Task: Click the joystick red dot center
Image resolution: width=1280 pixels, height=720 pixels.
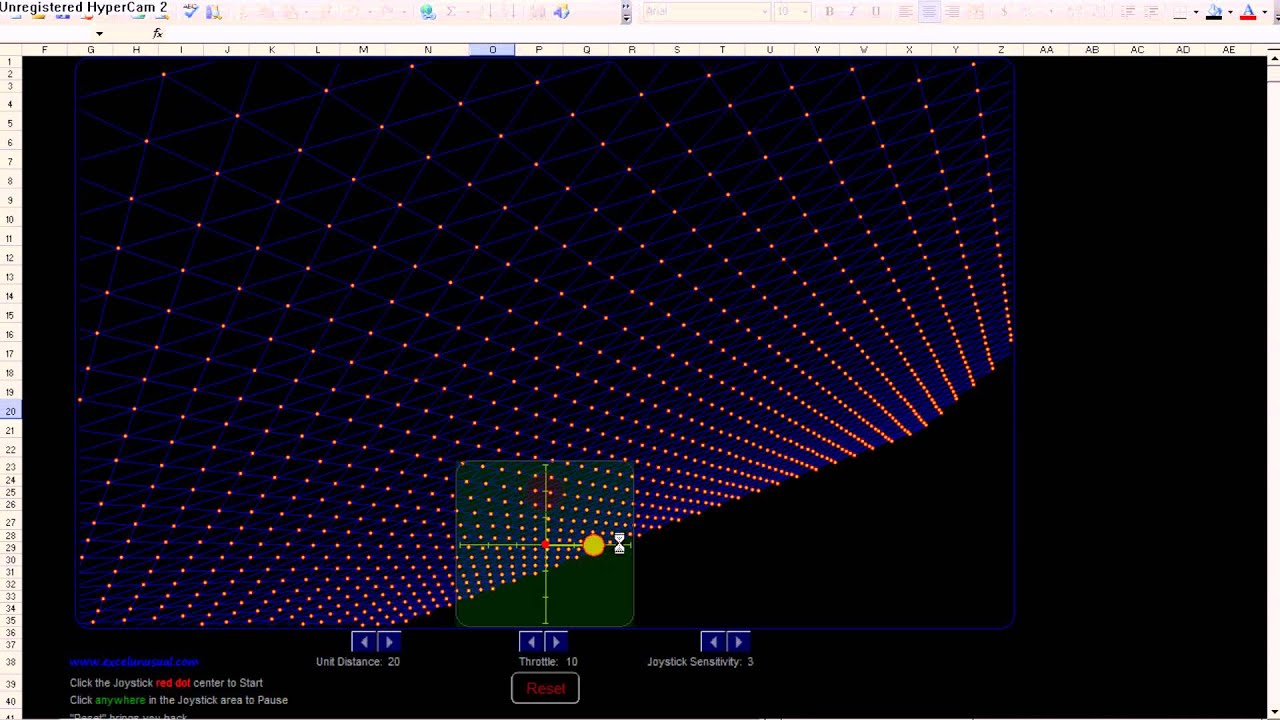Action: coord(545,545)
